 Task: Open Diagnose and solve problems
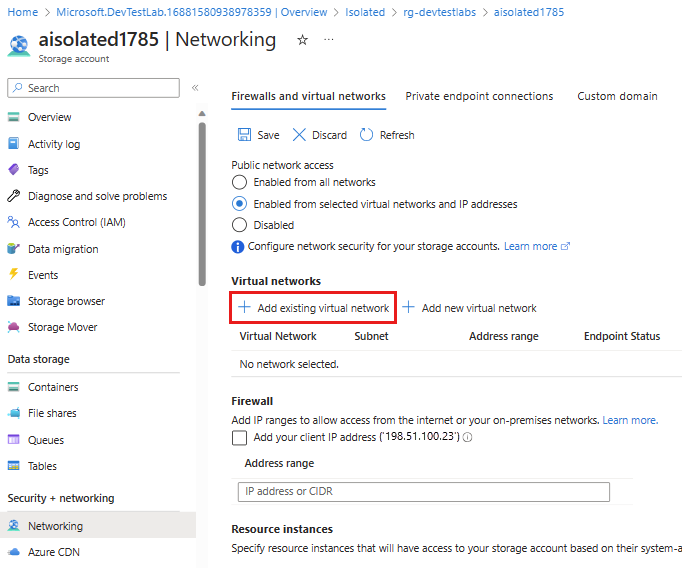click(x=98, y=196)
